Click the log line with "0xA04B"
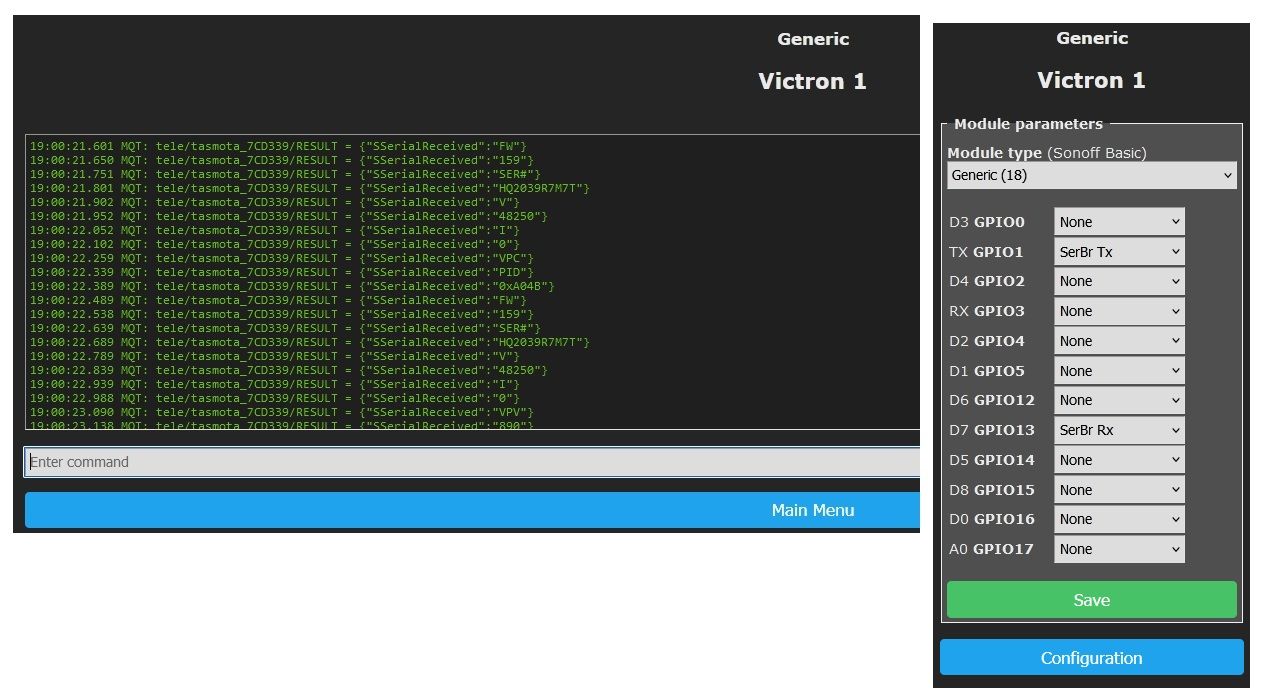The image size is (1263, 693). coord(292,286)
